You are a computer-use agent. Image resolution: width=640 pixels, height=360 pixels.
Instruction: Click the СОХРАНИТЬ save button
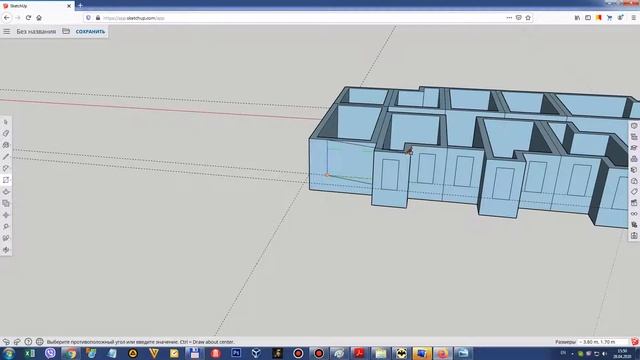(x=90, y=31)
